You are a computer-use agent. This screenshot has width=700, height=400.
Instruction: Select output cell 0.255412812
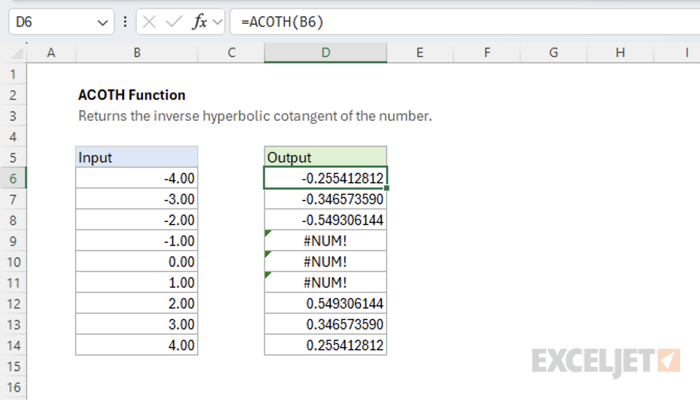coord(325,346)
